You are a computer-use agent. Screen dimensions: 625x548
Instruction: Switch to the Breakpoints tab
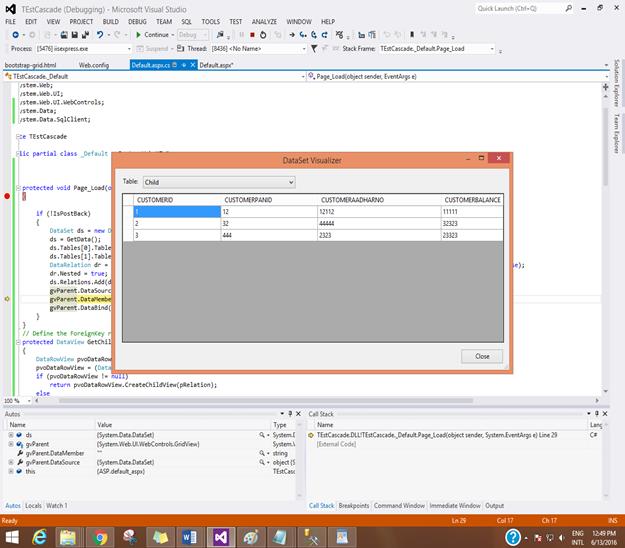click(x=353, y=505)
